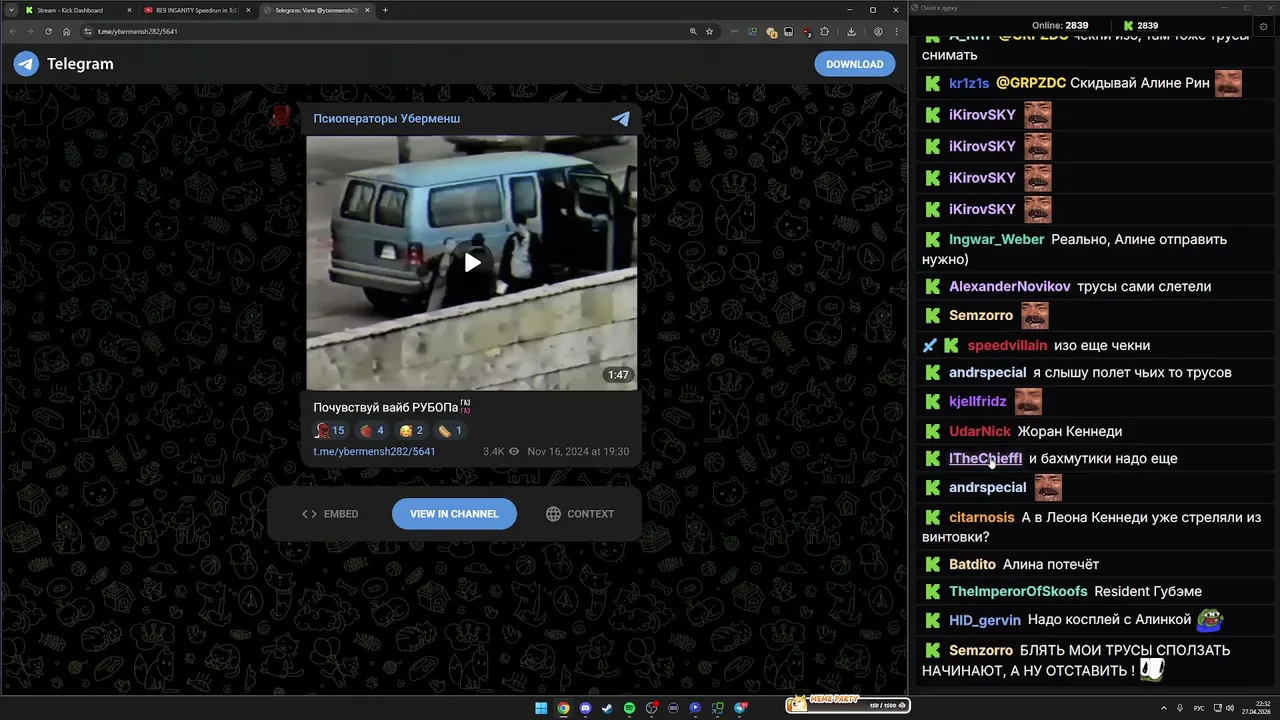The width and height of the screenshot is (1280, 720).
Task: Click the EMBED button
Action: pyautogui.click(x=330, y=514)
